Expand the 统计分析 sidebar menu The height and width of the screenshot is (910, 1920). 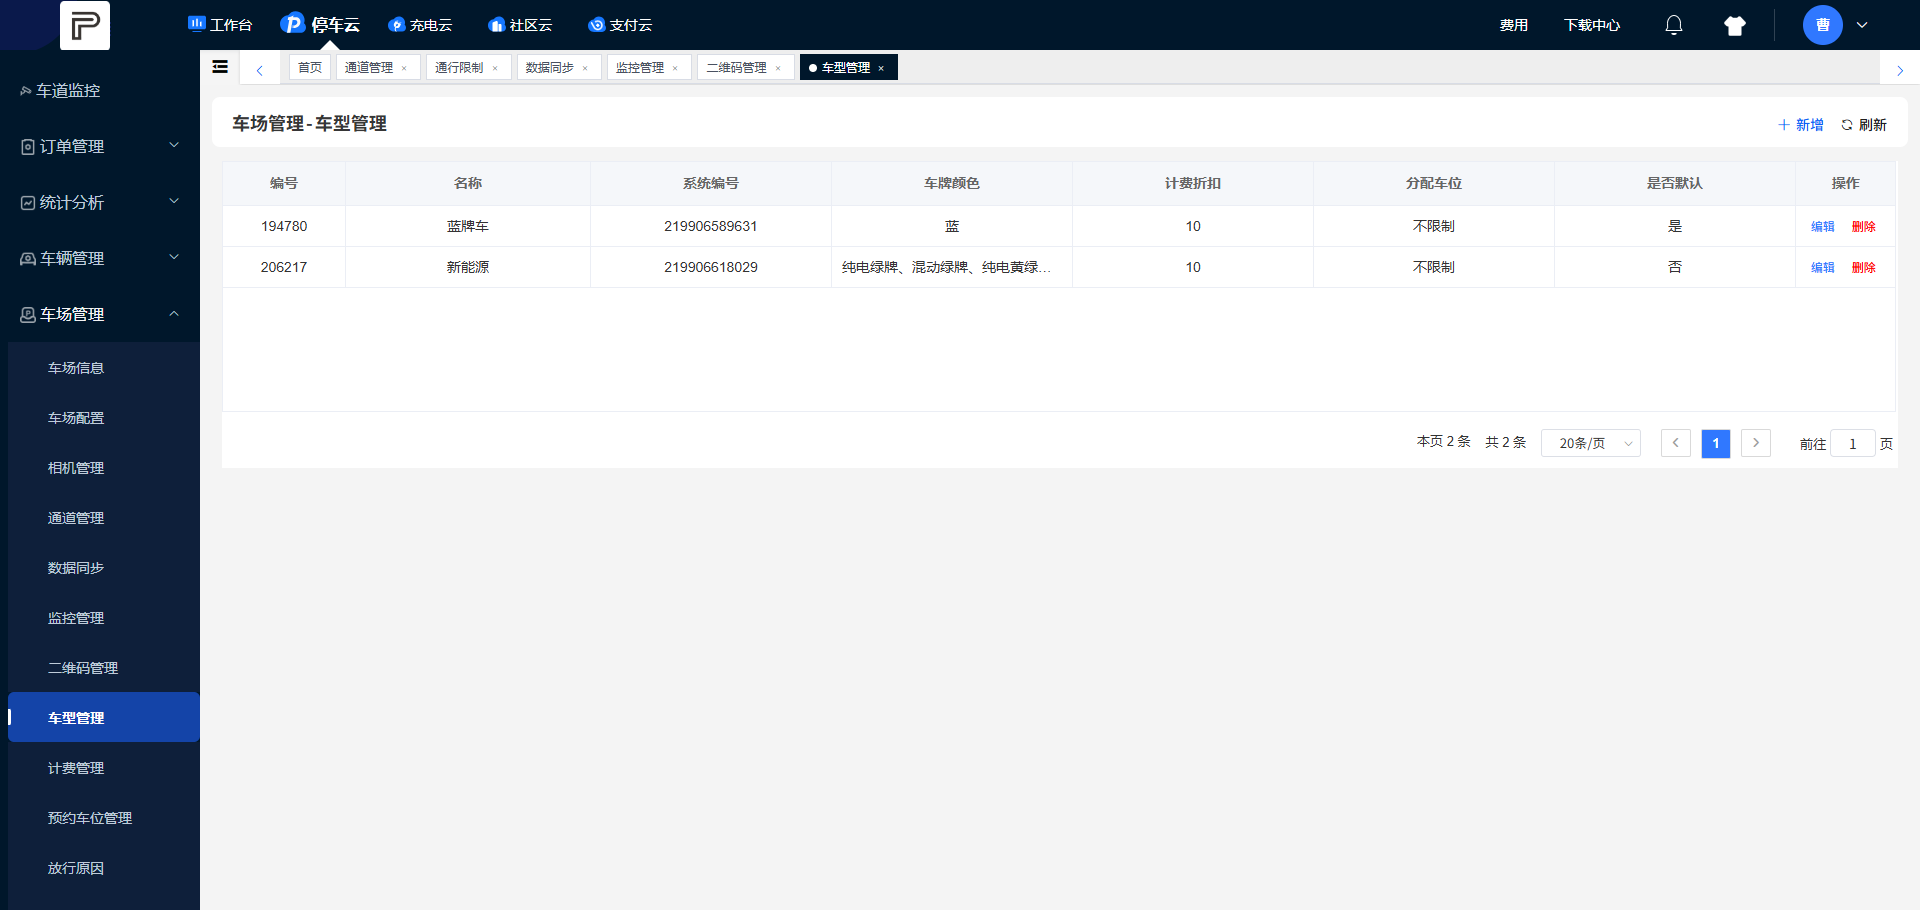click(100, 202)
